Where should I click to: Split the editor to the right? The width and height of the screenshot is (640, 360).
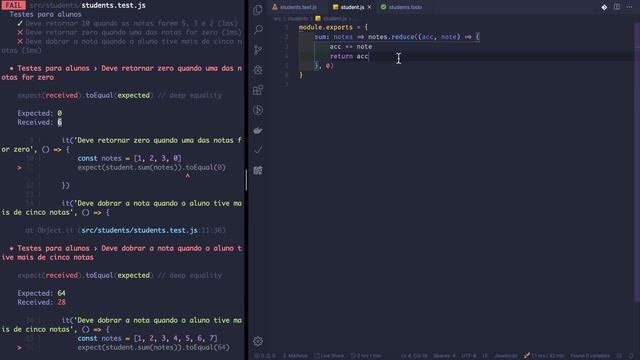(x=617, y=7)
